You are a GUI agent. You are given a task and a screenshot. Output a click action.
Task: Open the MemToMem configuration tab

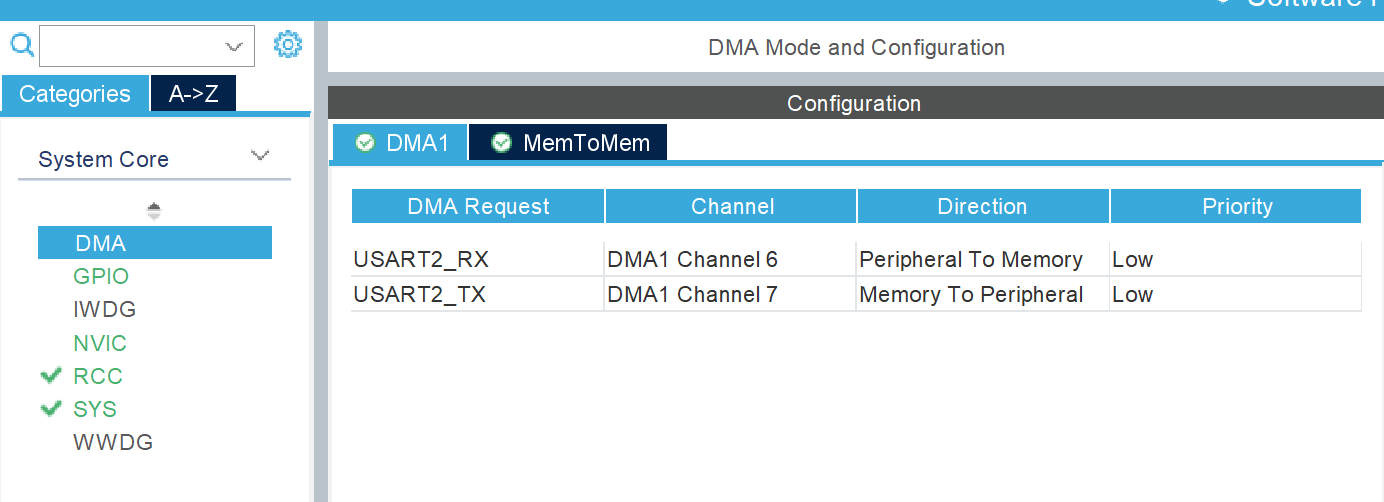pos(568,143)
